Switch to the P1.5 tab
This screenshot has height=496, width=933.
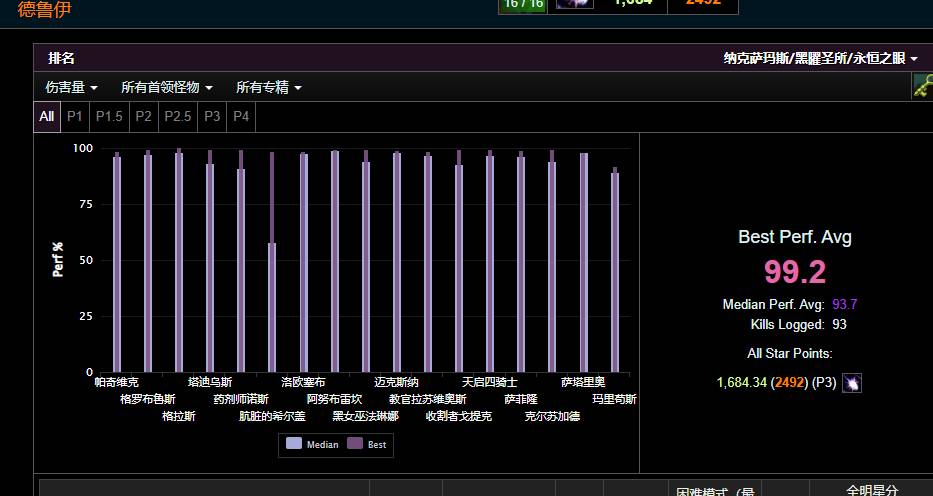click(109, 117)
